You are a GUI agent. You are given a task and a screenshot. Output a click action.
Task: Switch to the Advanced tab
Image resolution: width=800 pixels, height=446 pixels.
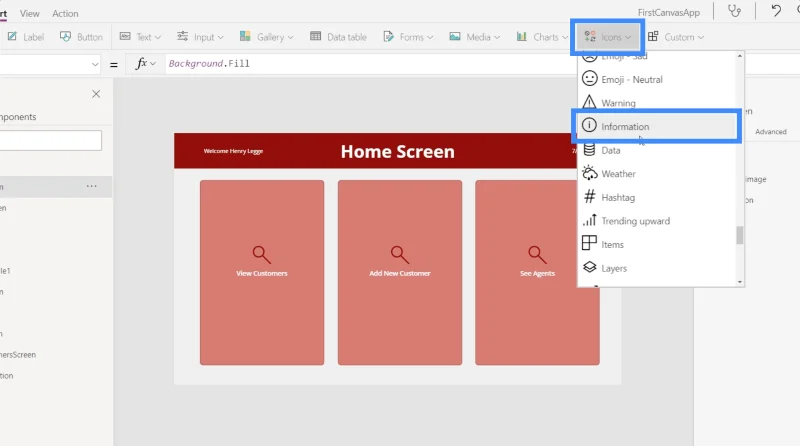click(x=770, y=132)
